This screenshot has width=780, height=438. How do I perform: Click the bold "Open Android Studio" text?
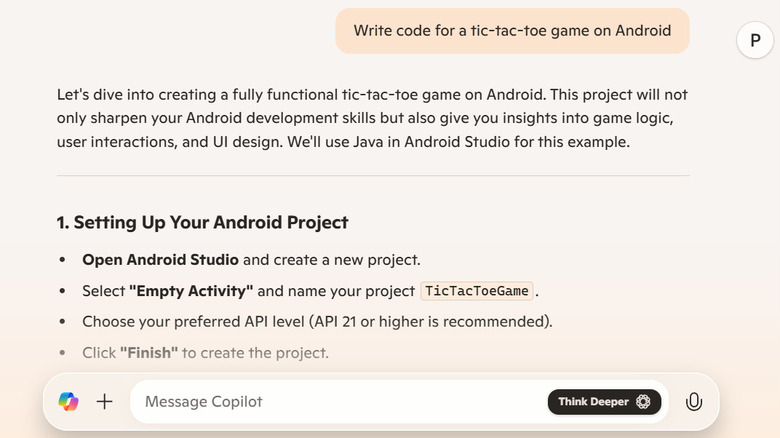pos(160,260)
